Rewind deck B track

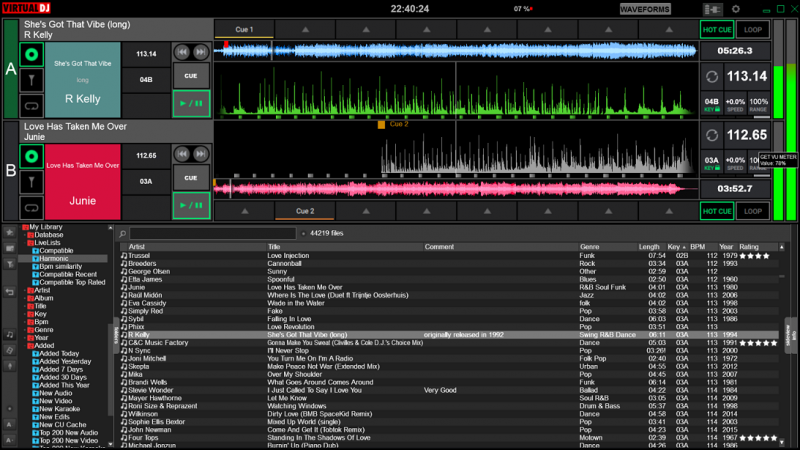click(182, 154)
